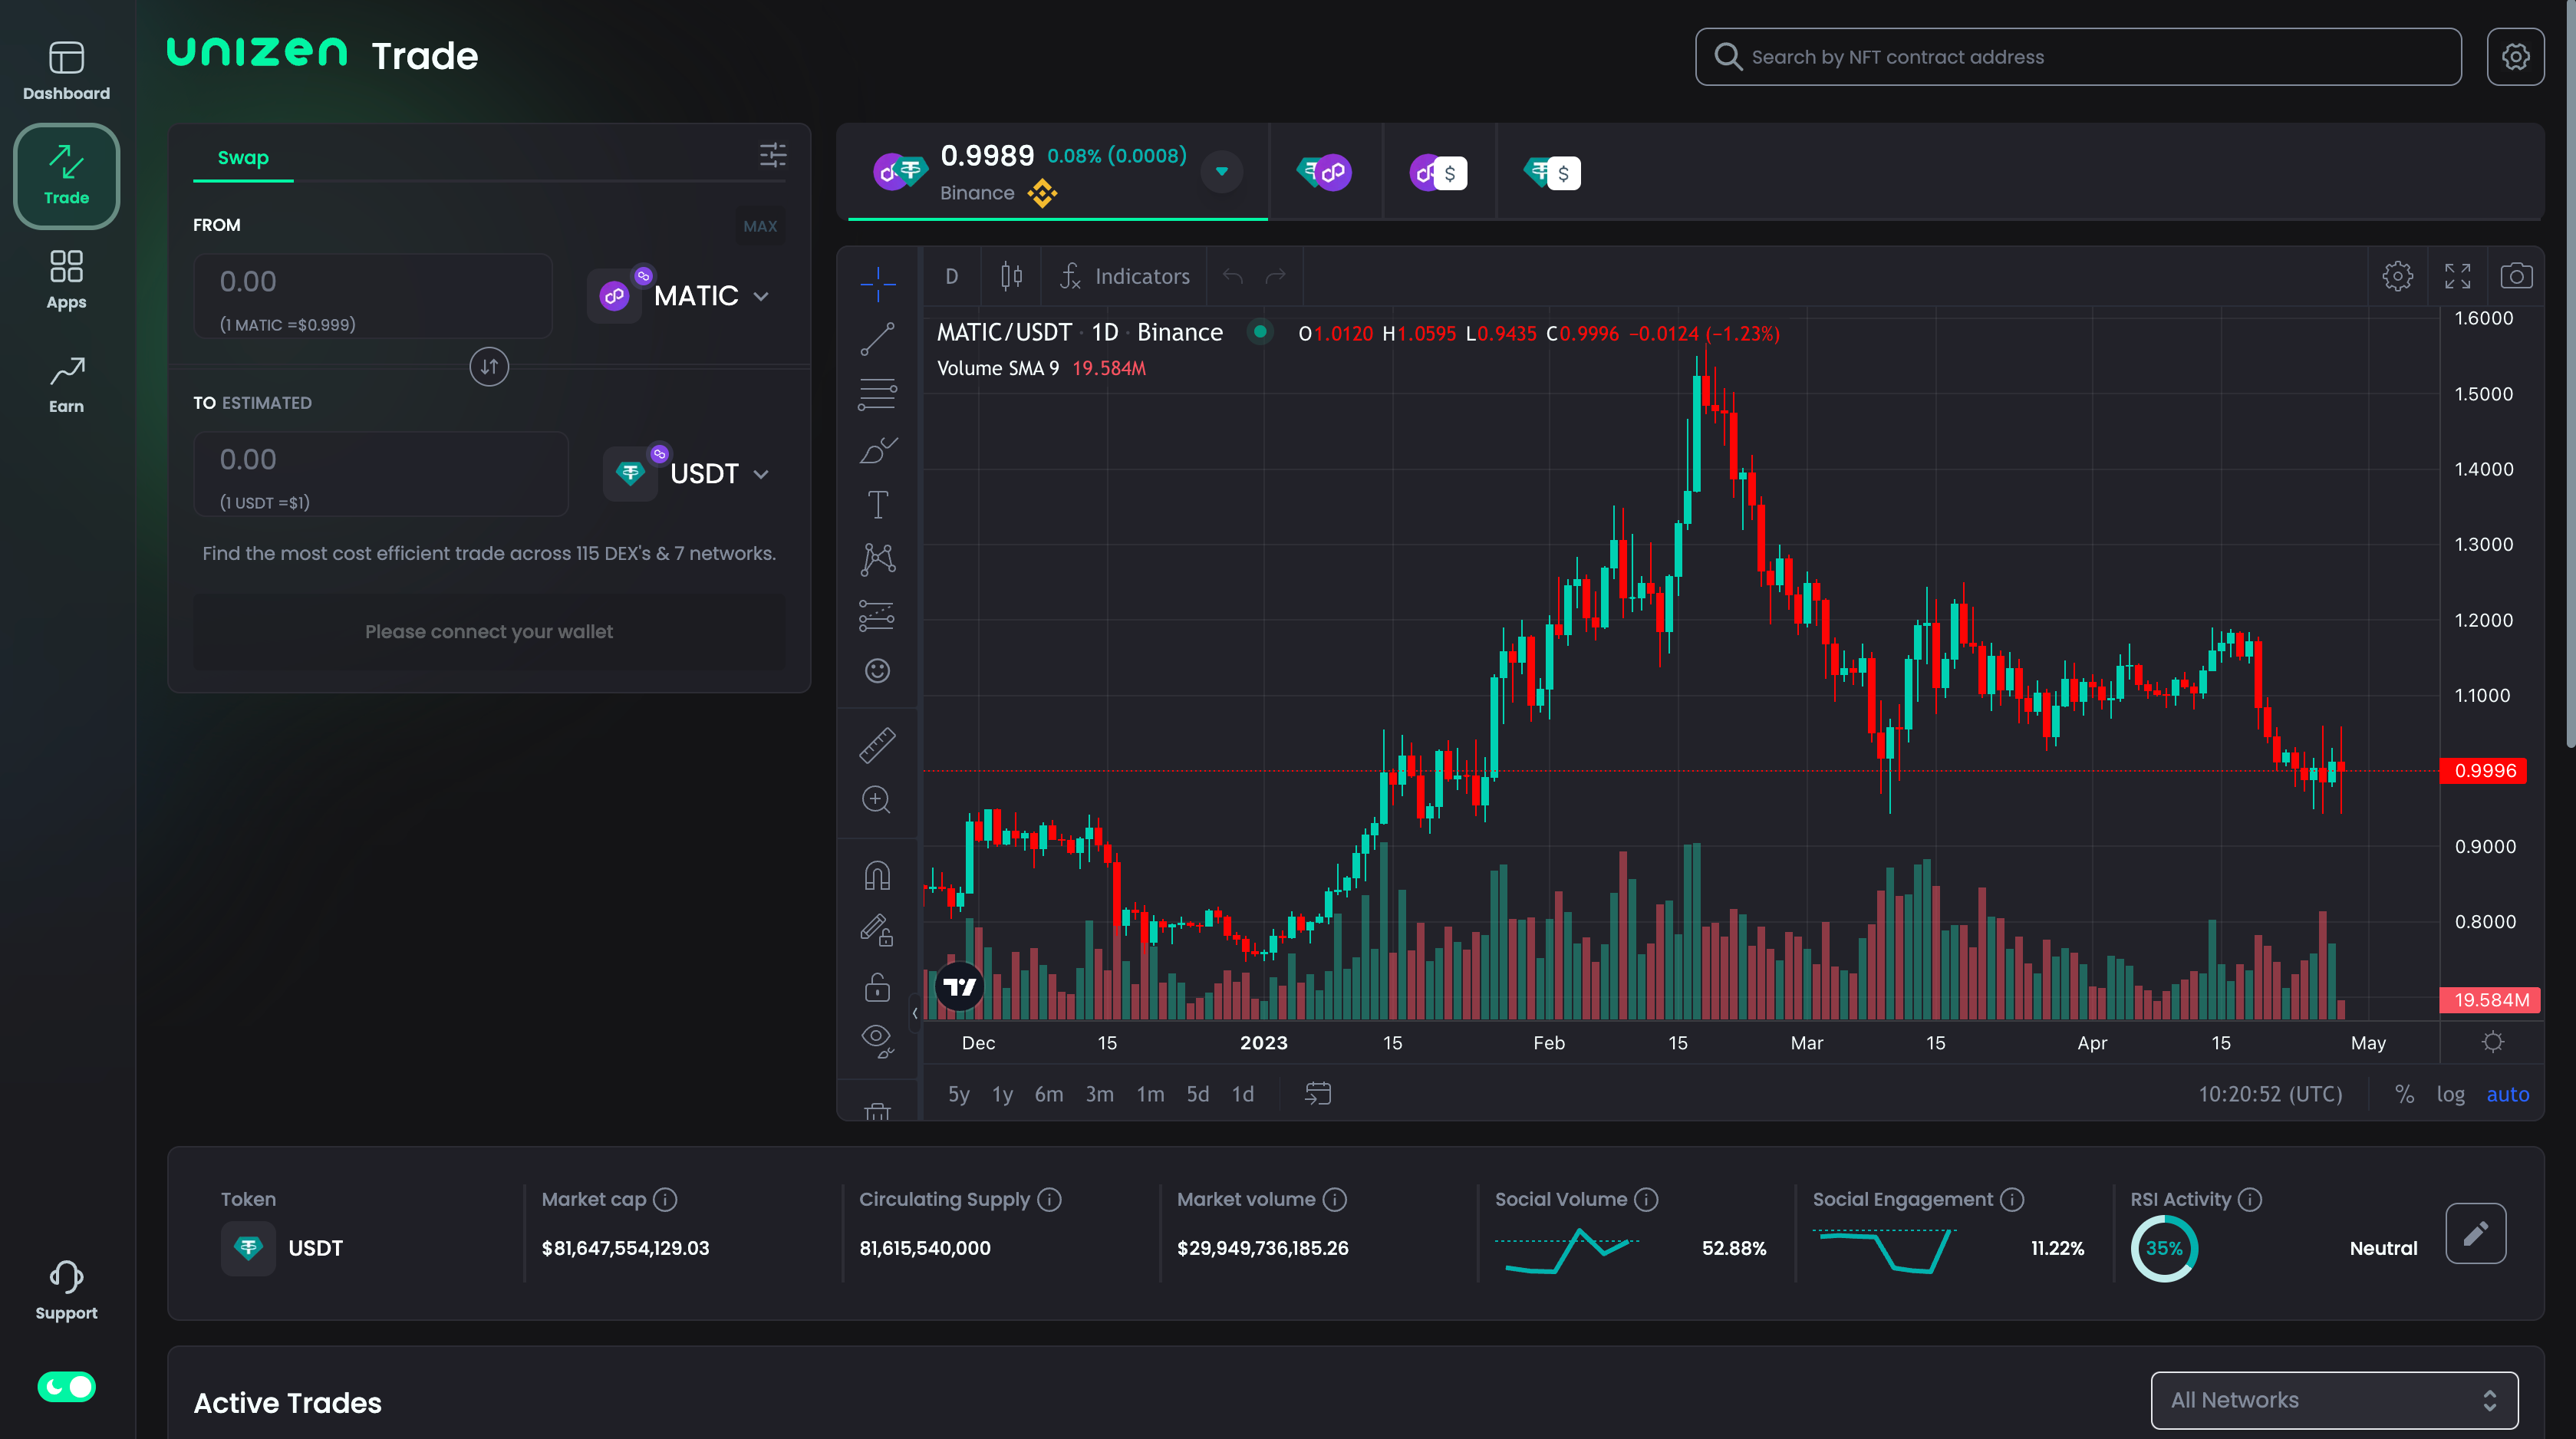This screenshot has height=1439, width=2576.
Task: Toggle log scale on chart
Action: point(2450,1094)
